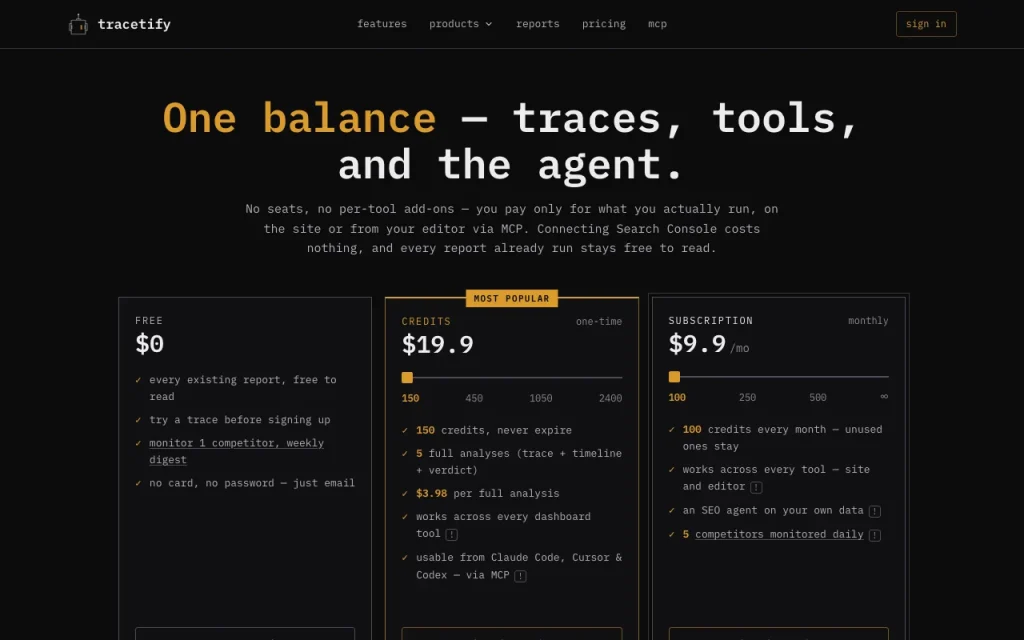Click '5 full analyses' feature line
The width and height of the screenshot is (1024, 640).
(x=519, y=462)
